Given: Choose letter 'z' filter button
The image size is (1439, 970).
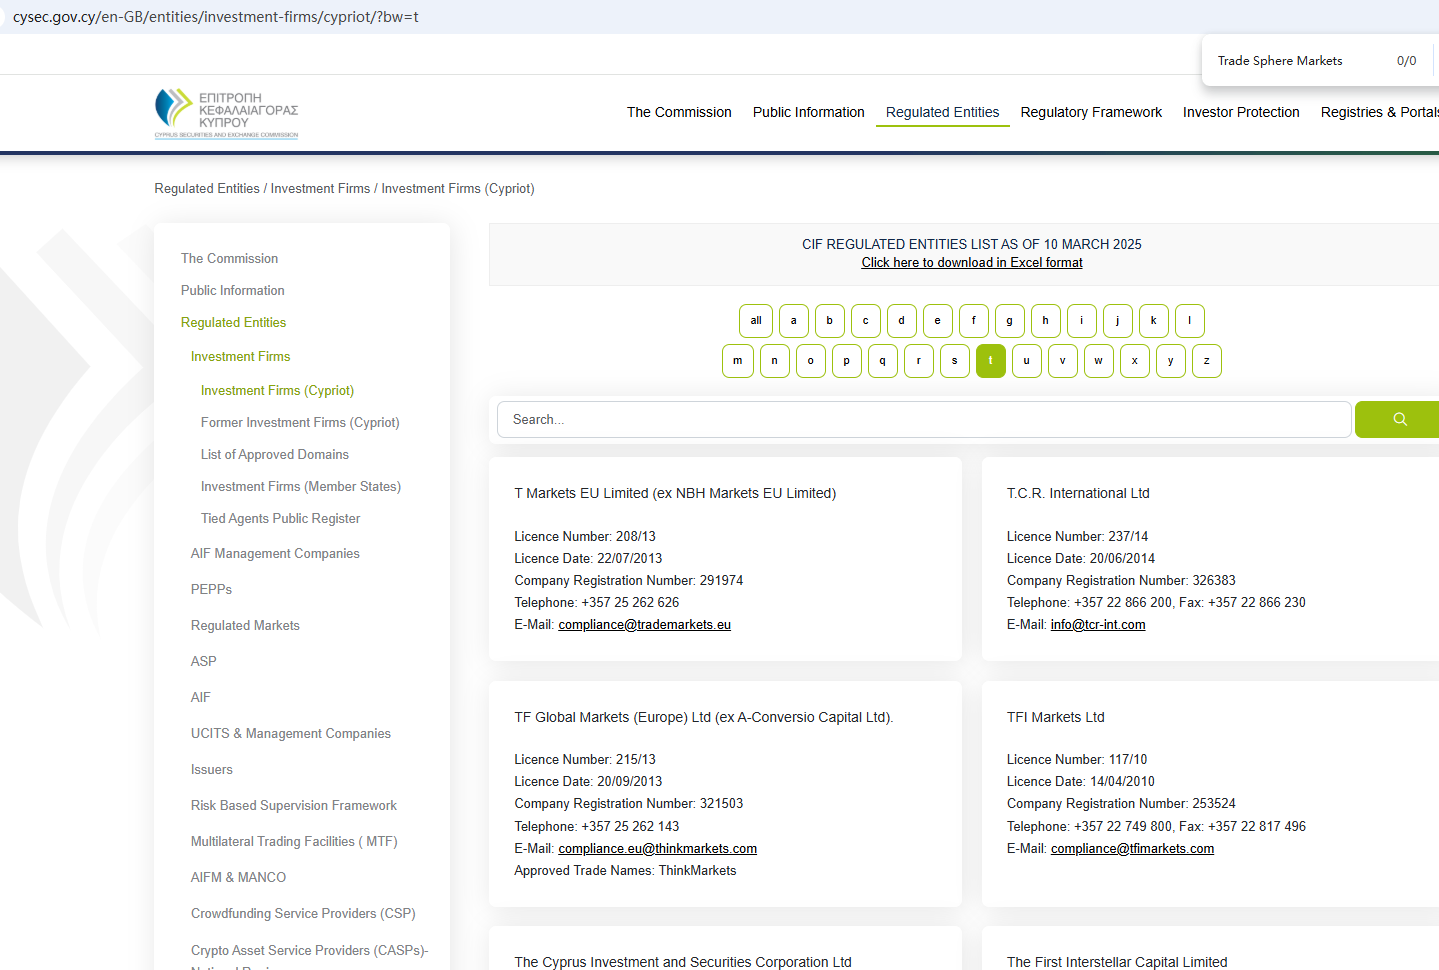Looking at the screenshot, I should (x=1207, y=361).
